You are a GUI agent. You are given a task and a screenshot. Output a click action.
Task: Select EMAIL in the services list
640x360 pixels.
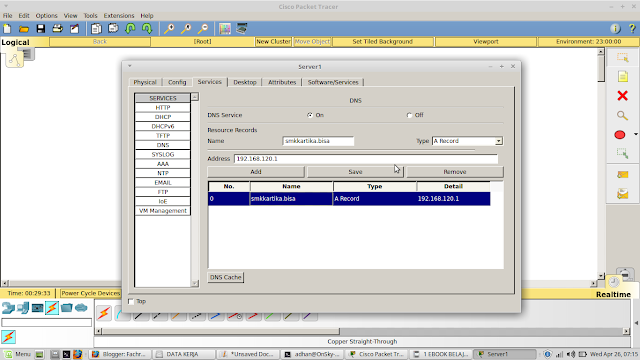pyautogui.click(x=162, y=182)
